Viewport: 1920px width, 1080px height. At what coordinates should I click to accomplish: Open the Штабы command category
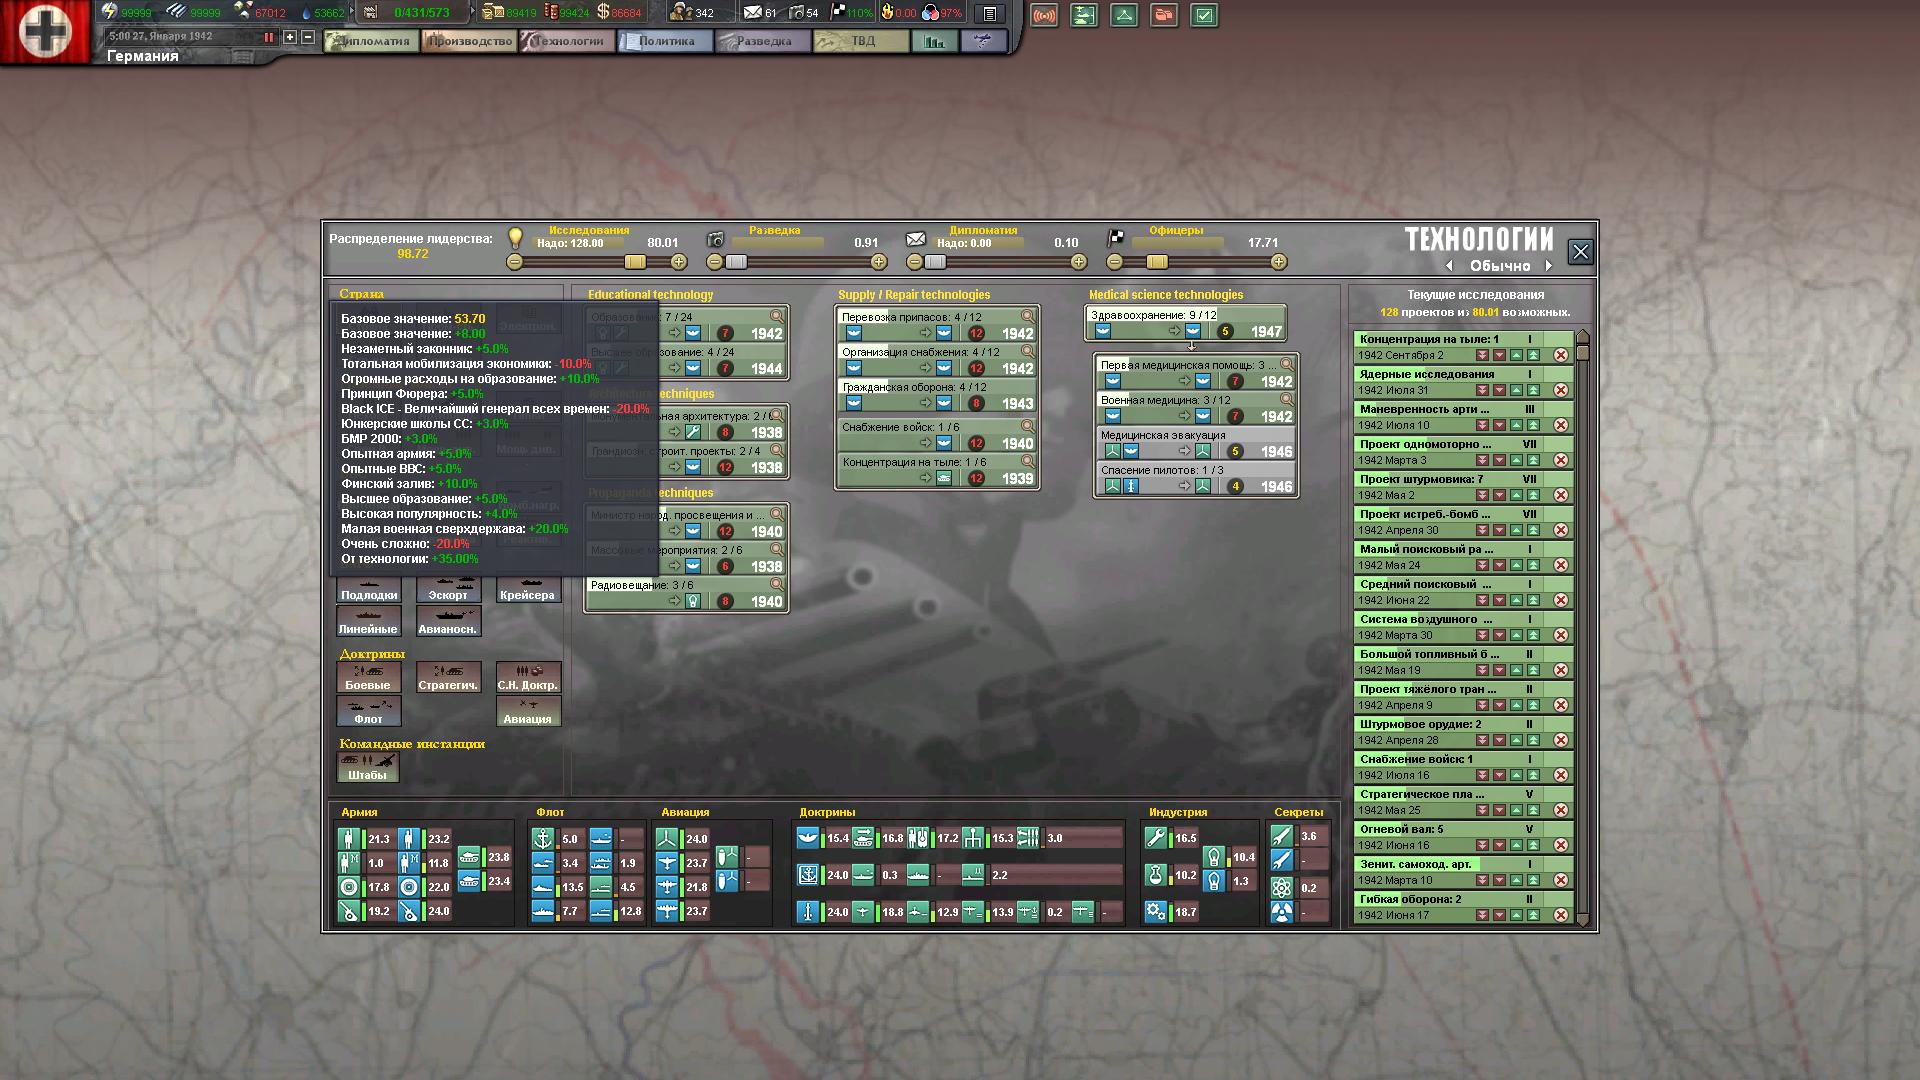[368, 767]
